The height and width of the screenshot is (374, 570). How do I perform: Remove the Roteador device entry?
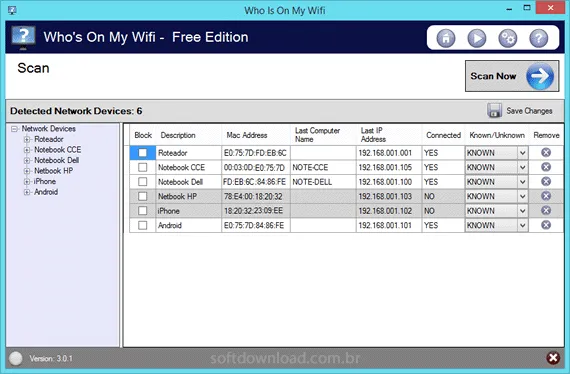coord(546,152)
